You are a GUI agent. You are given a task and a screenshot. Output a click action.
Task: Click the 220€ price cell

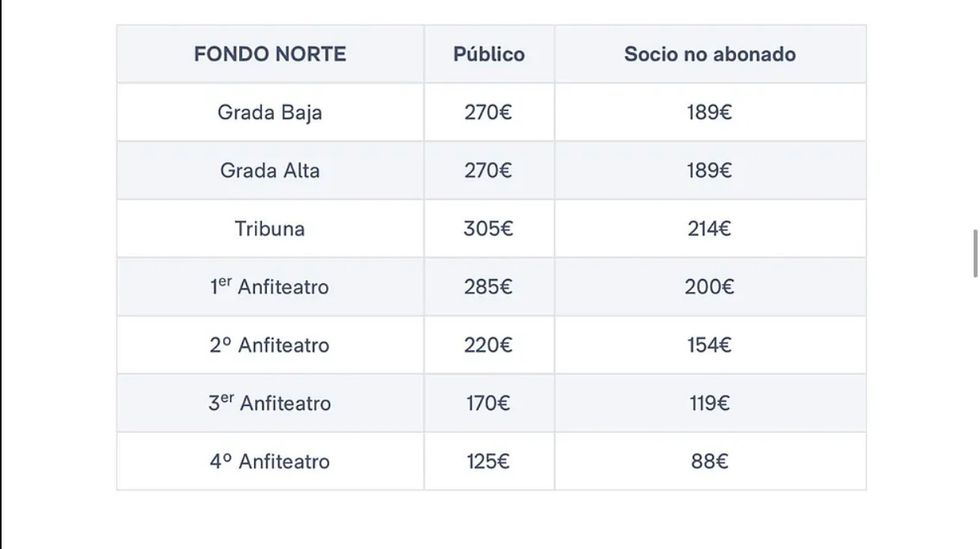[x=489, y=345]
